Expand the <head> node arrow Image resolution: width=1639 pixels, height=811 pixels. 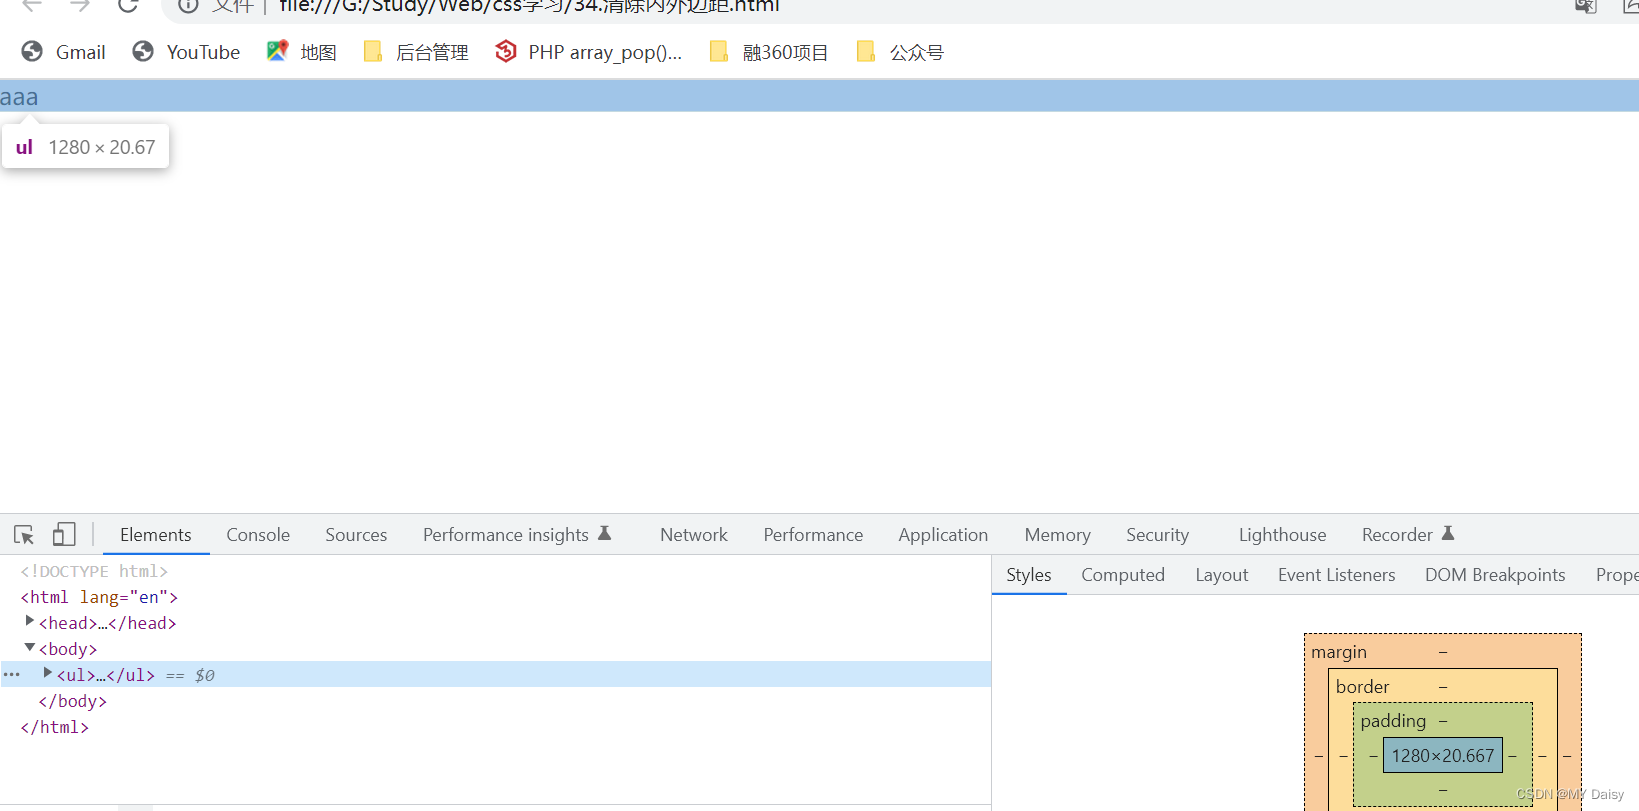pos(30,621)
